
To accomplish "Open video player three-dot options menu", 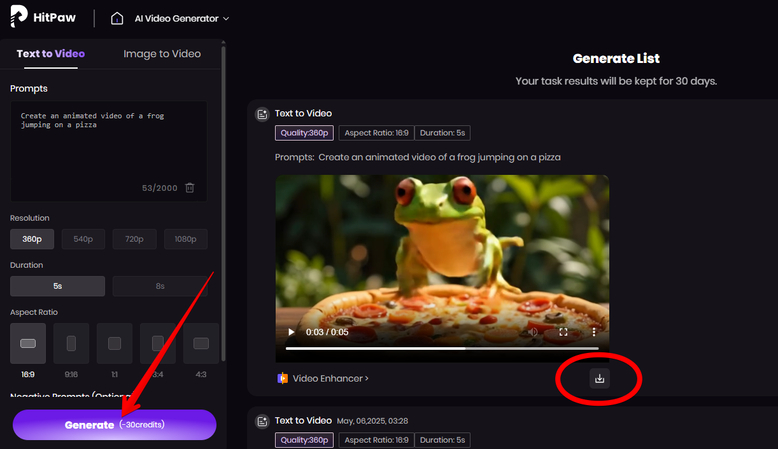I will (x=593, y=332).
